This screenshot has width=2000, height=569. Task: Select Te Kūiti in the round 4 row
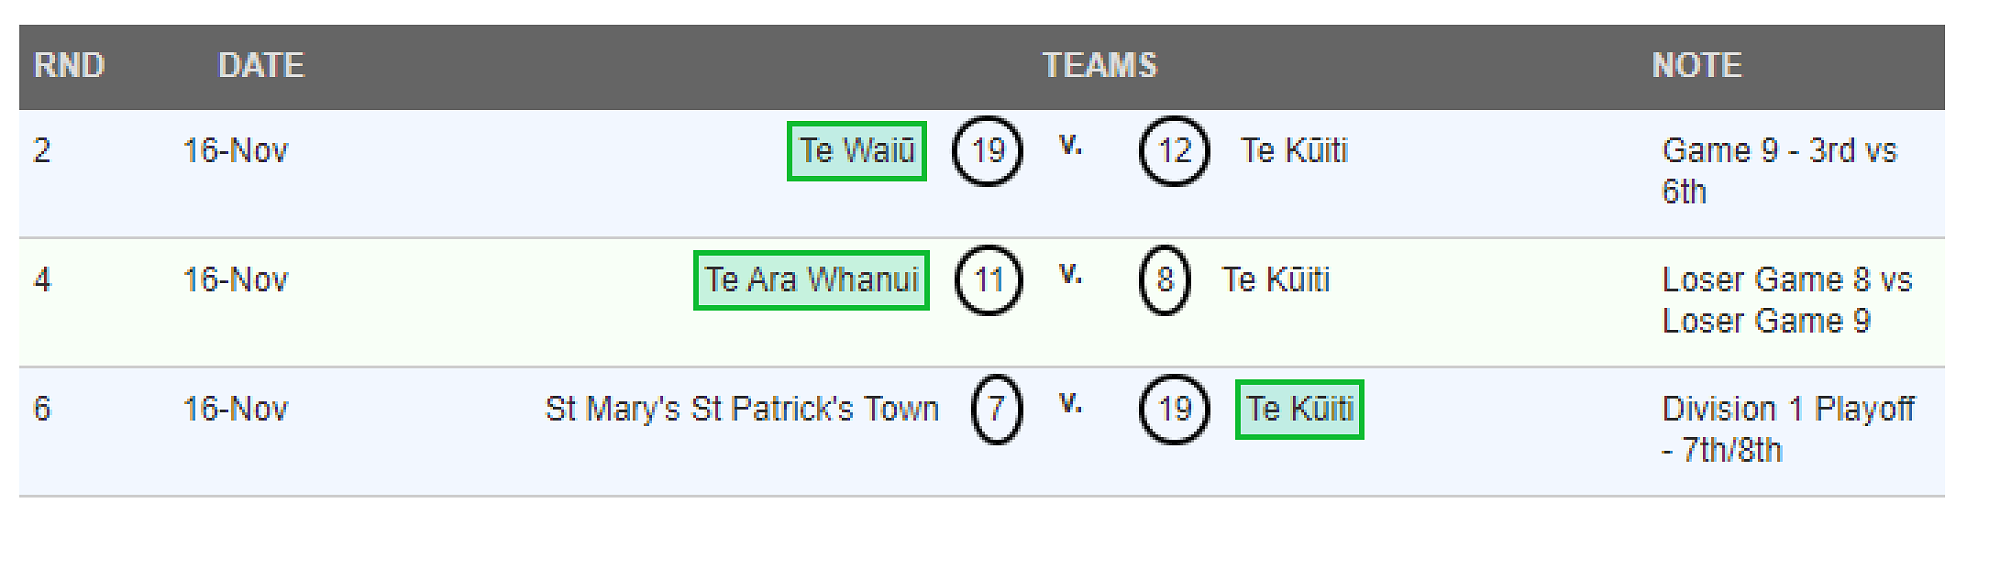click(x=1275, y=280)
